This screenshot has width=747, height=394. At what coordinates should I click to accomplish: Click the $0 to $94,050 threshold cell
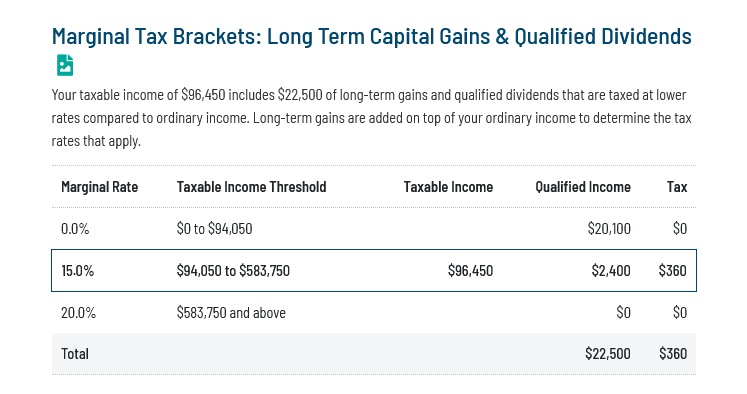pyautogui.click(x=214, y=229)
